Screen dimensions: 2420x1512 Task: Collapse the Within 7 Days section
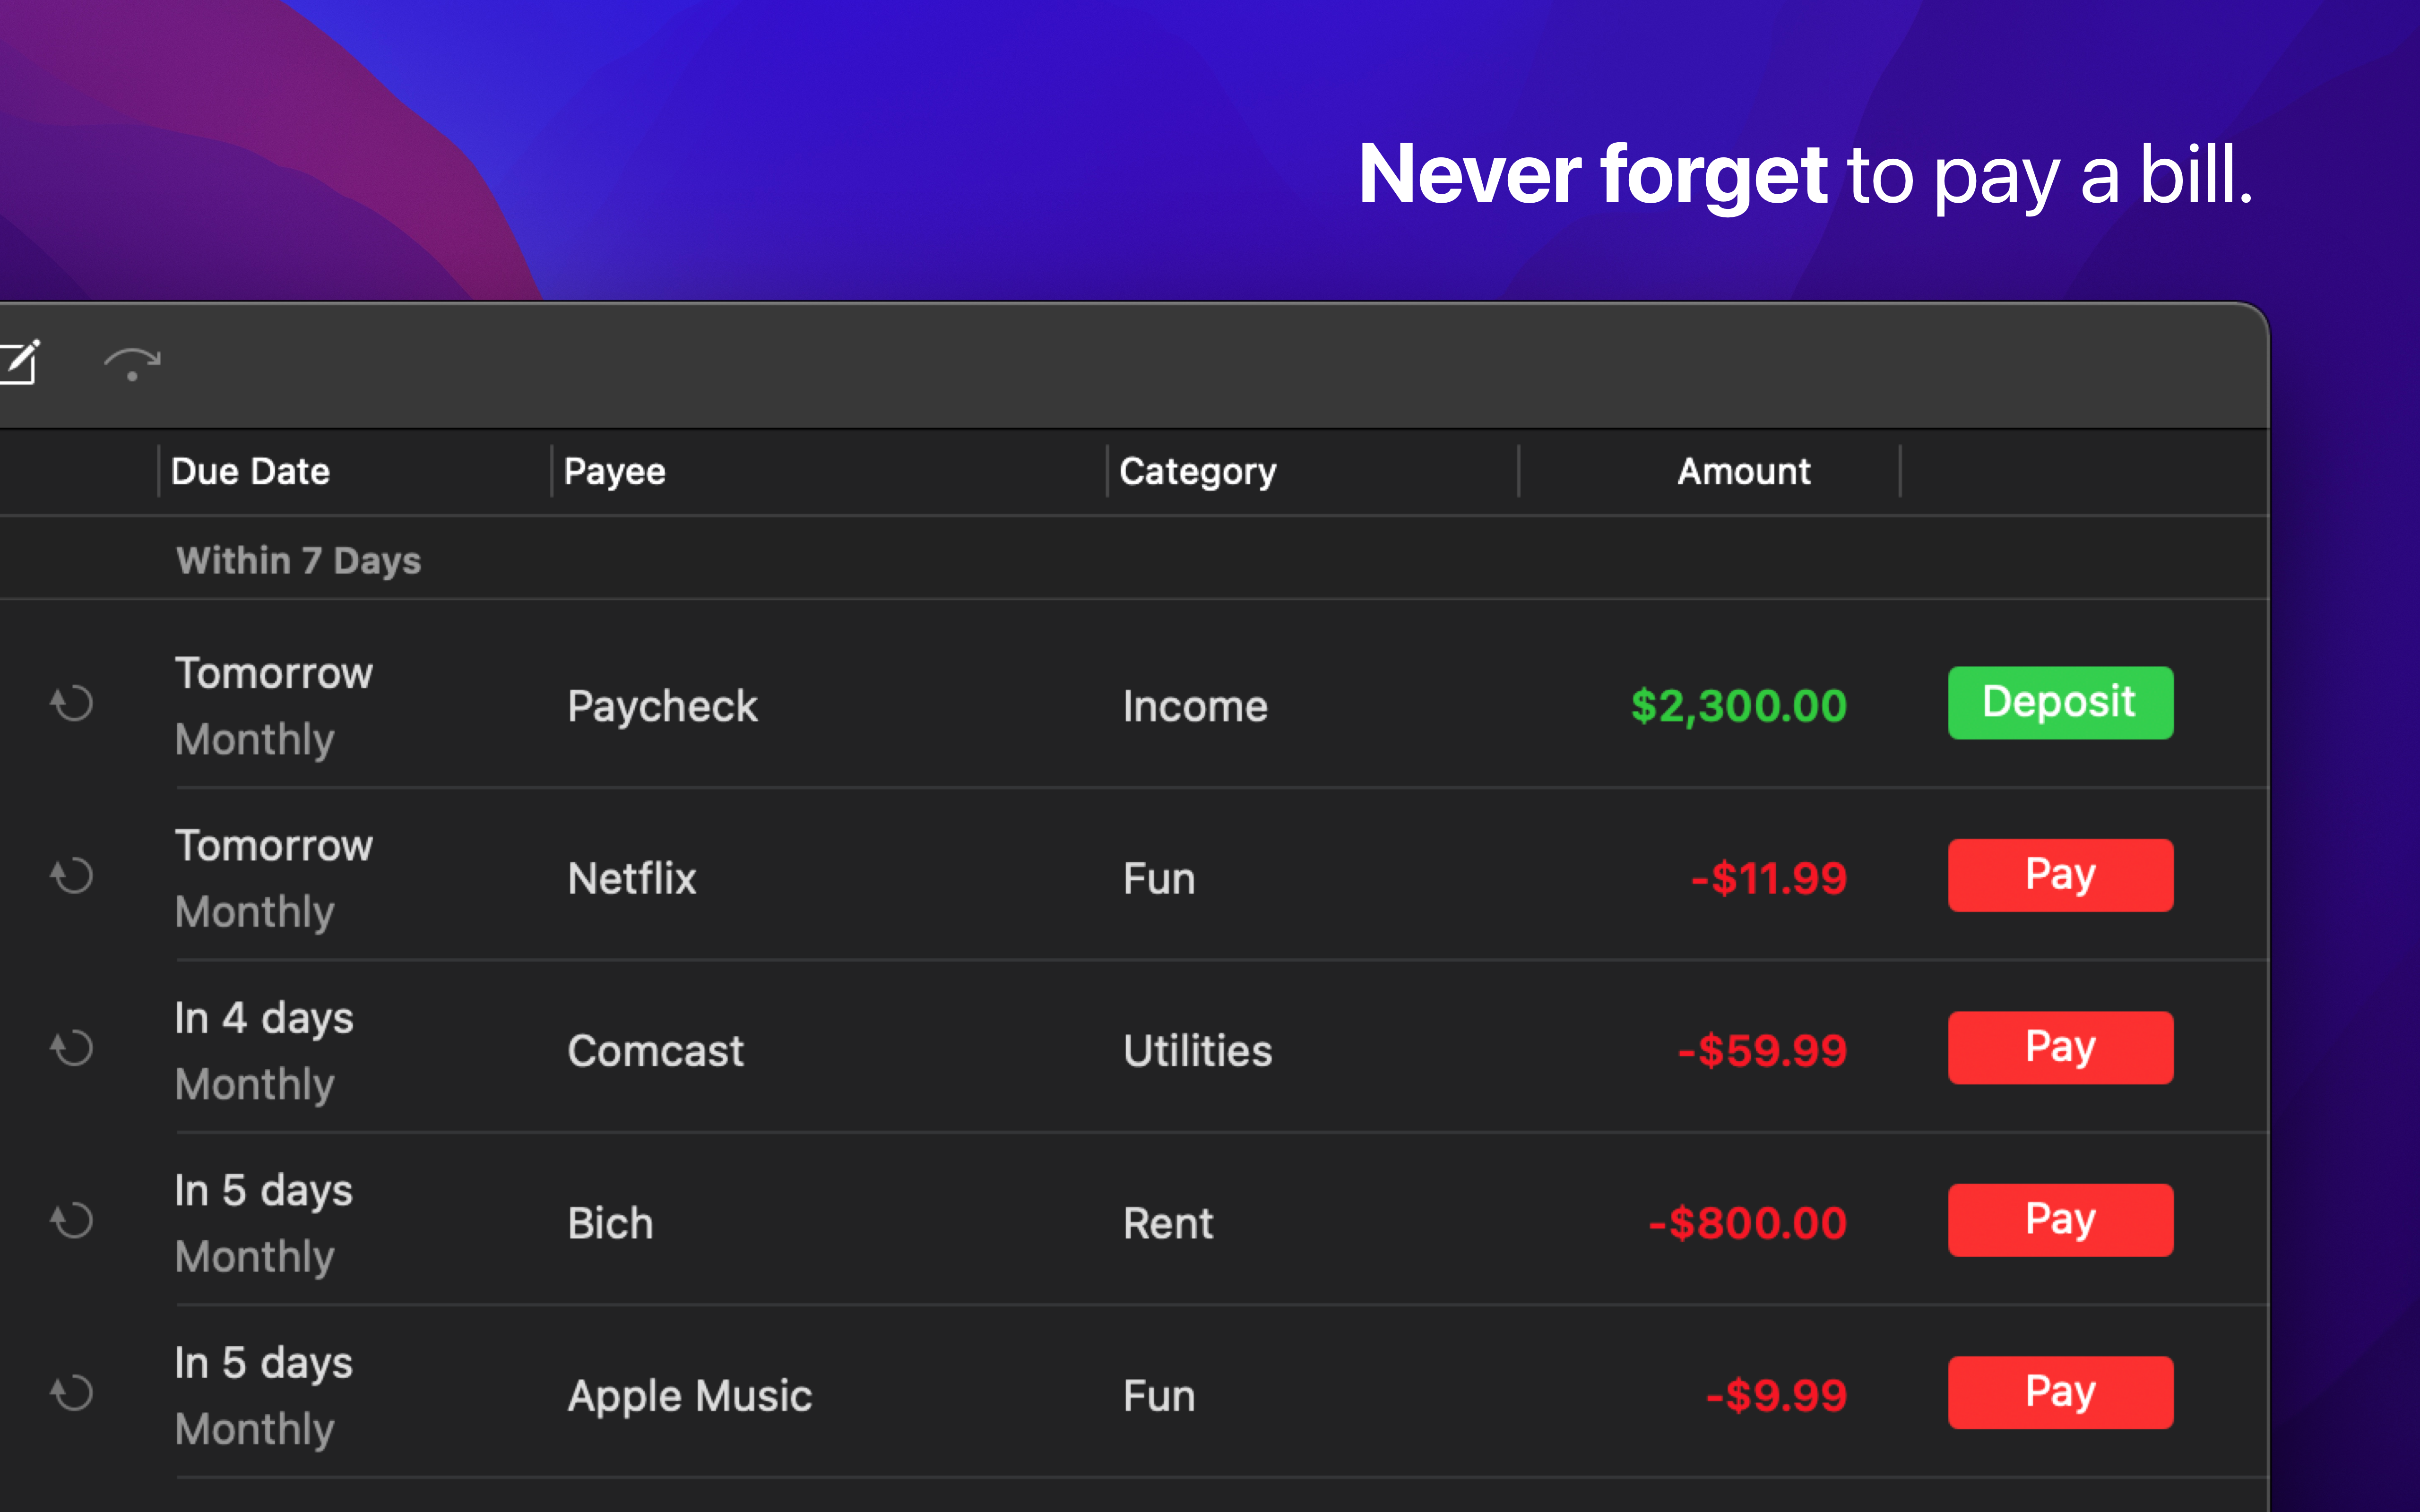[298, 559]
